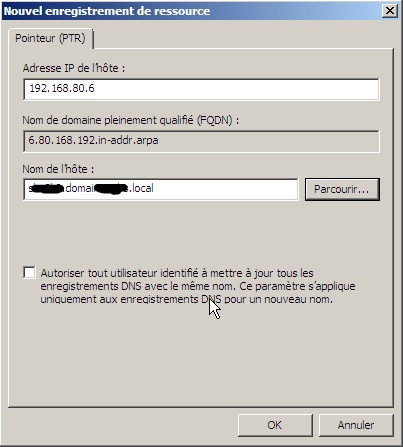Focus the Nom de l'hôte text field
Viewport: 403px width, 447px height.
pyautogui.click(x=161, y=189)
